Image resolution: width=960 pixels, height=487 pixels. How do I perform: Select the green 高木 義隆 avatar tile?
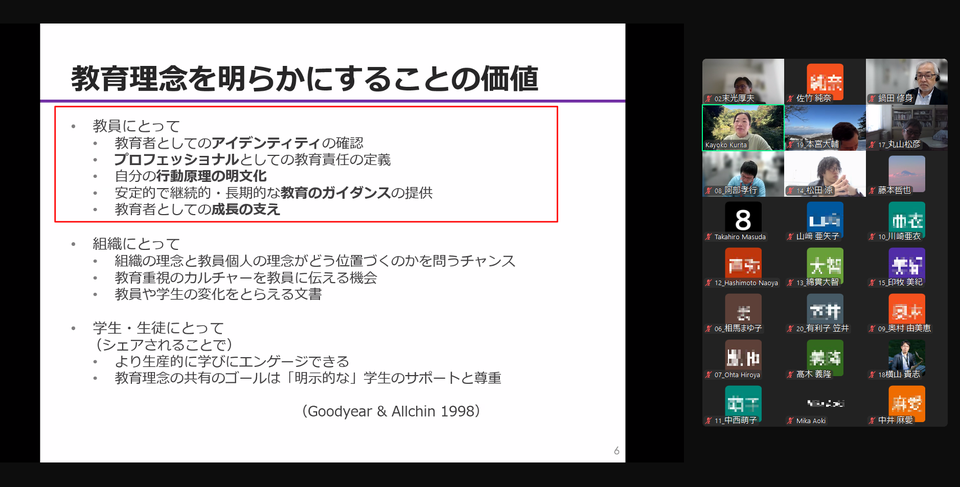824,357
